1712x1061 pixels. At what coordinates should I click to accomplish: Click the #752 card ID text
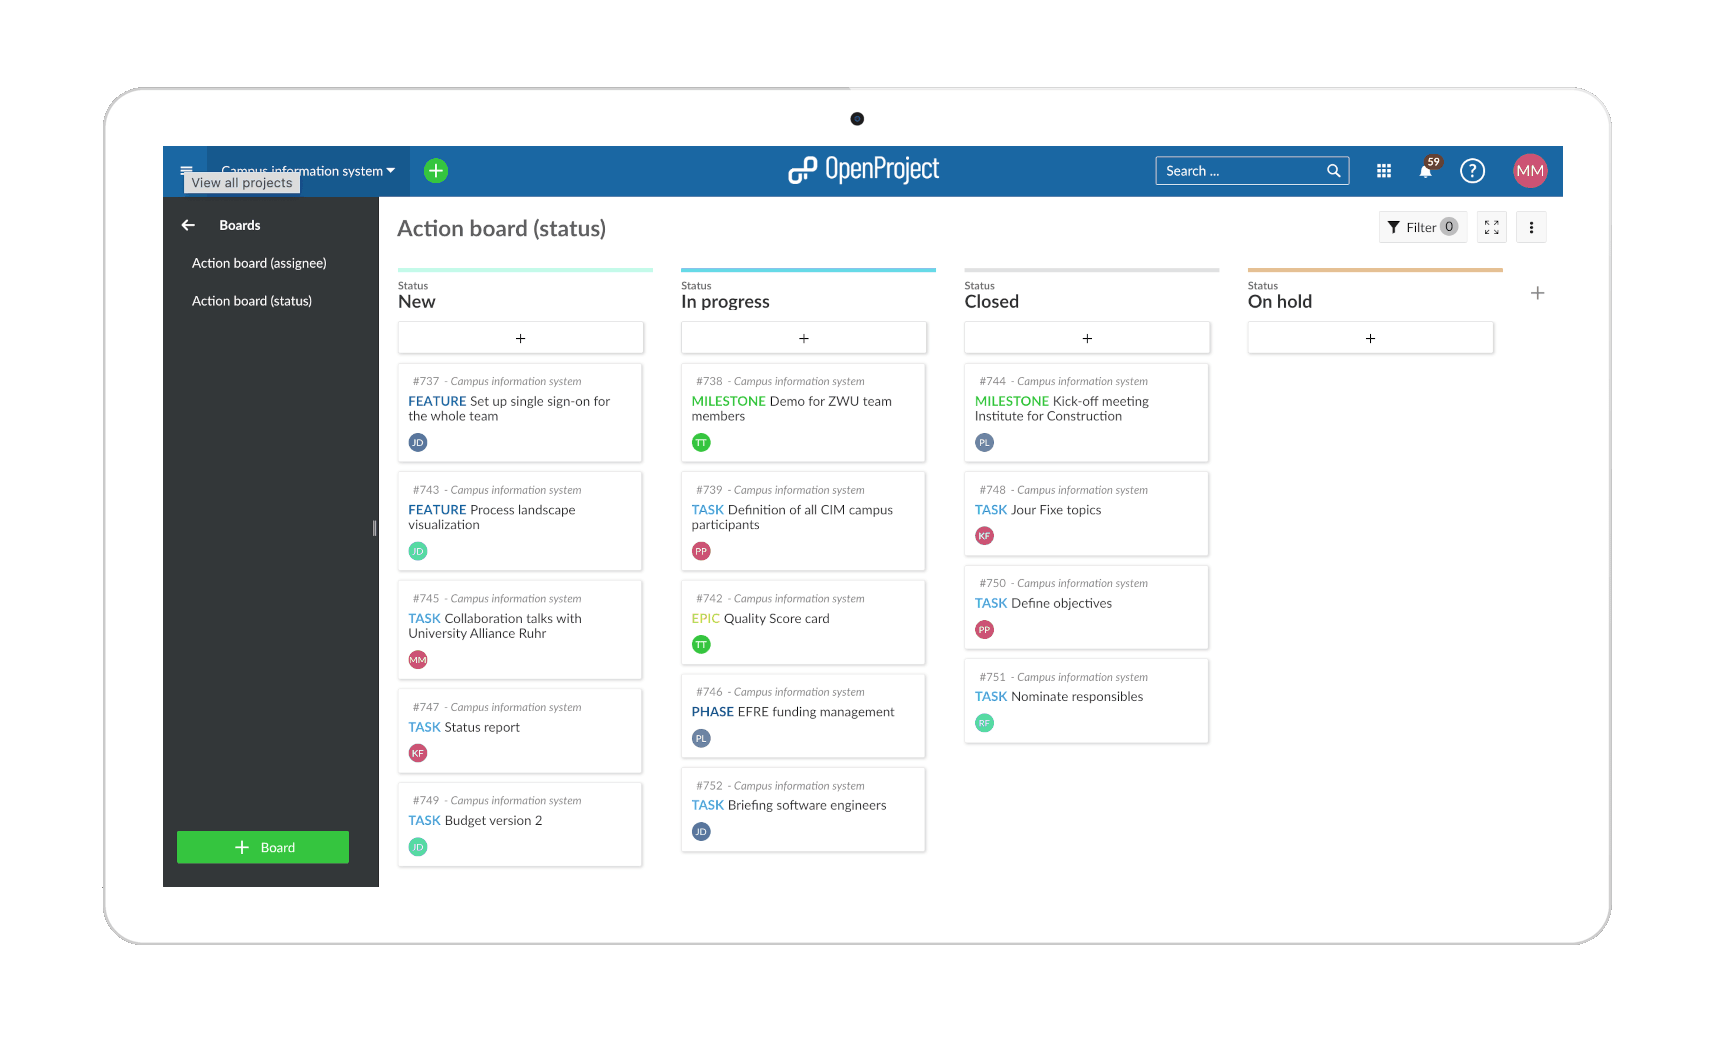pyautogui.click(x=709, y=786)
